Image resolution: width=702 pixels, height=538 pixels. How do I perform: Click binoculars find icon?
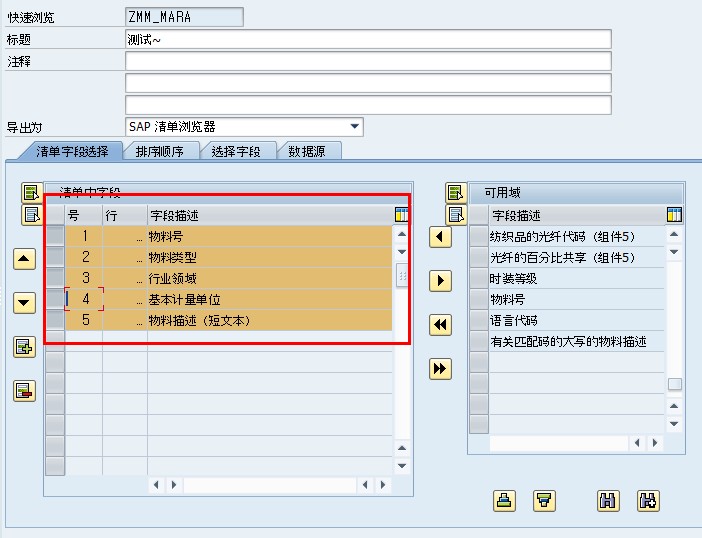[x=608, y=500]
